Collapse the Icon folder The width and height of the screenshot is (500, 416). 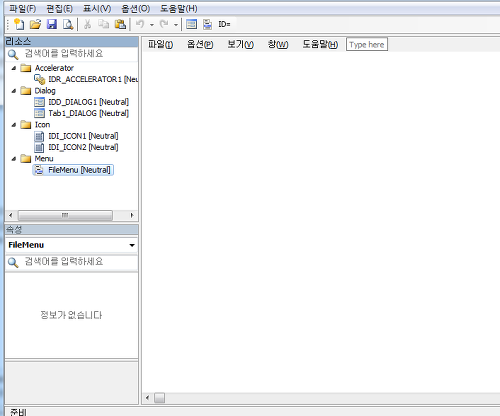[x=14, y=125]
